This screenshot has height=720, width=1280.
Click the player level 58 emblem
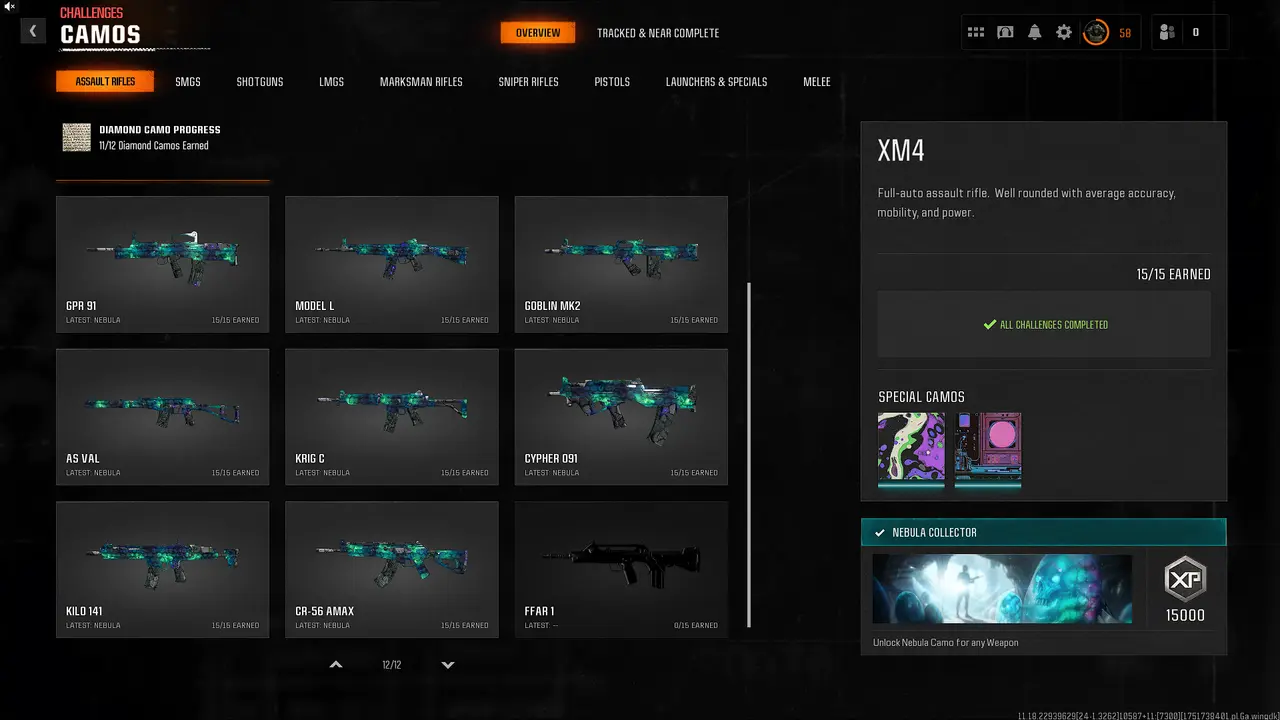coord(1097,33)
